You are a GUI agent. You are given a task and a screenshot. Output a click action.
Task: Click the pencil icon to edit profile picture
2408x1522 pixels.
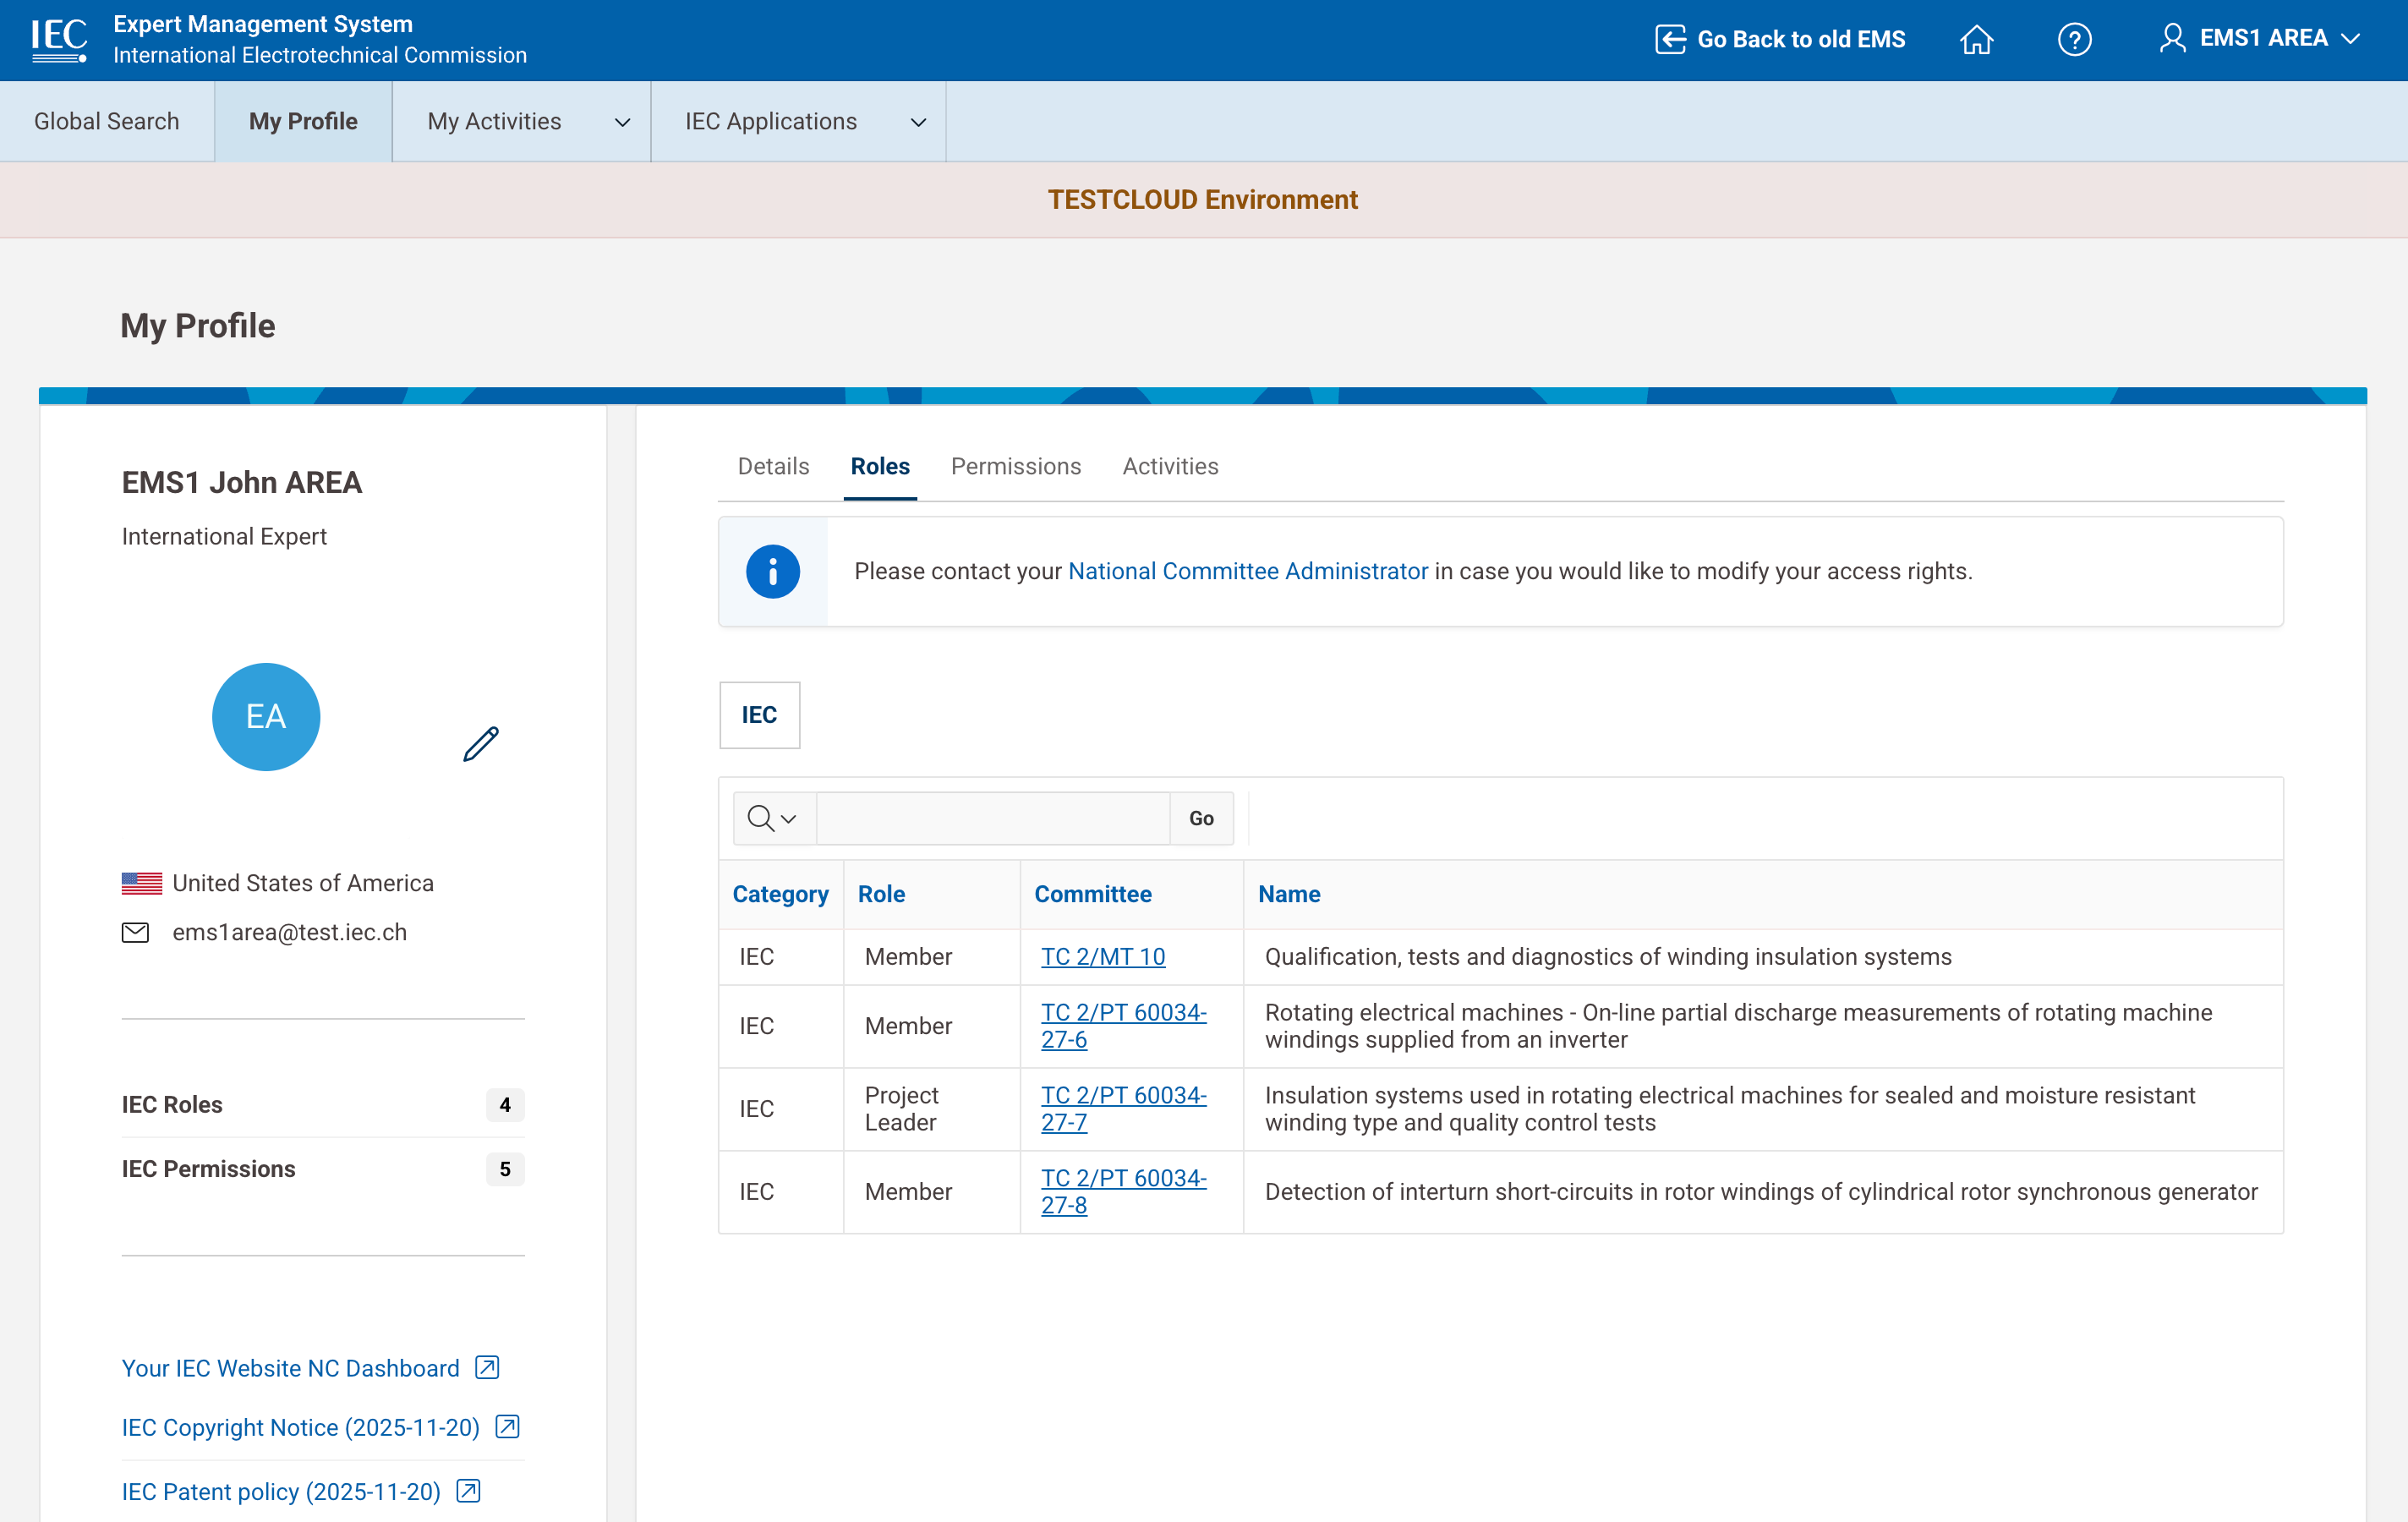pyautogui.click(x=480, y=743)
